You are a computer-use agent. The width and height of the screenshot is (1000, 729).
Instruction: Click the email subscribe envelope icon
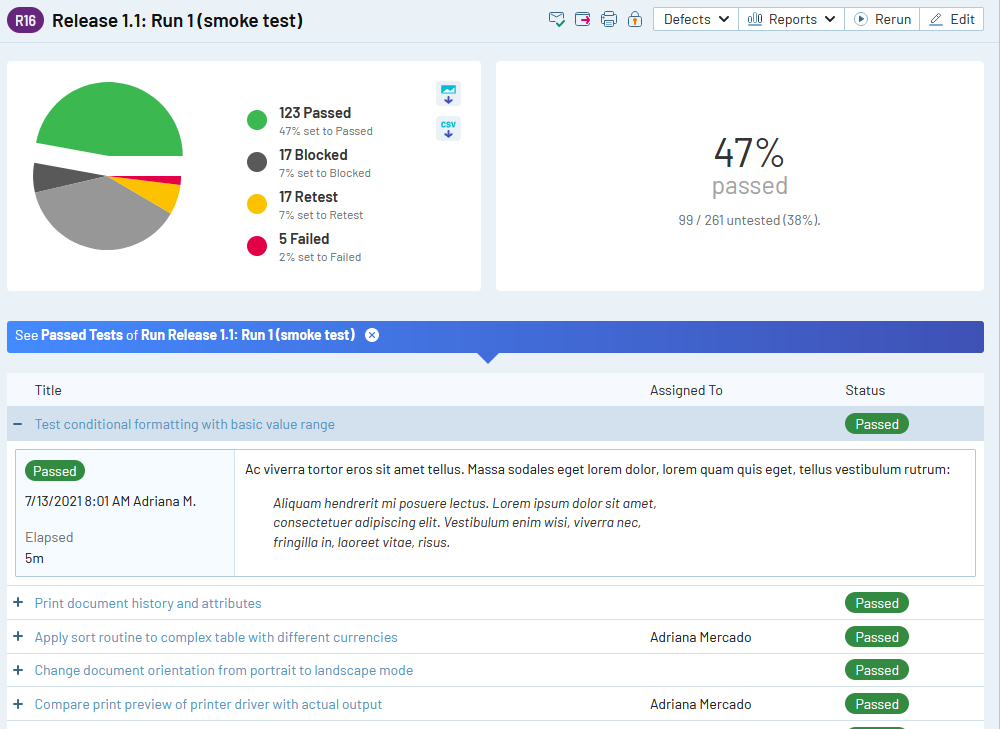557,20
